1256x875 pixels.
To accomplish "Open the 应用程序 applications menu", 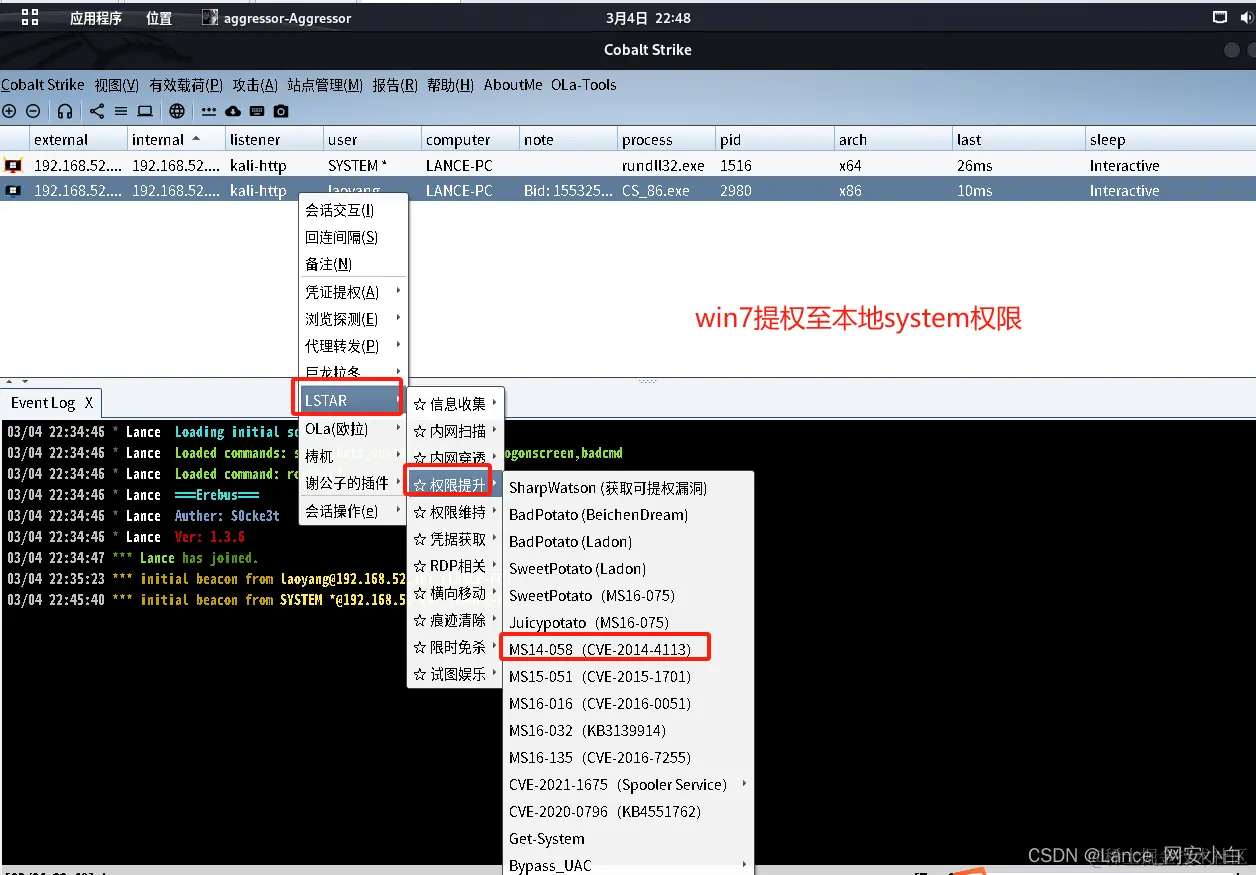I will click(x=95, y=18).
